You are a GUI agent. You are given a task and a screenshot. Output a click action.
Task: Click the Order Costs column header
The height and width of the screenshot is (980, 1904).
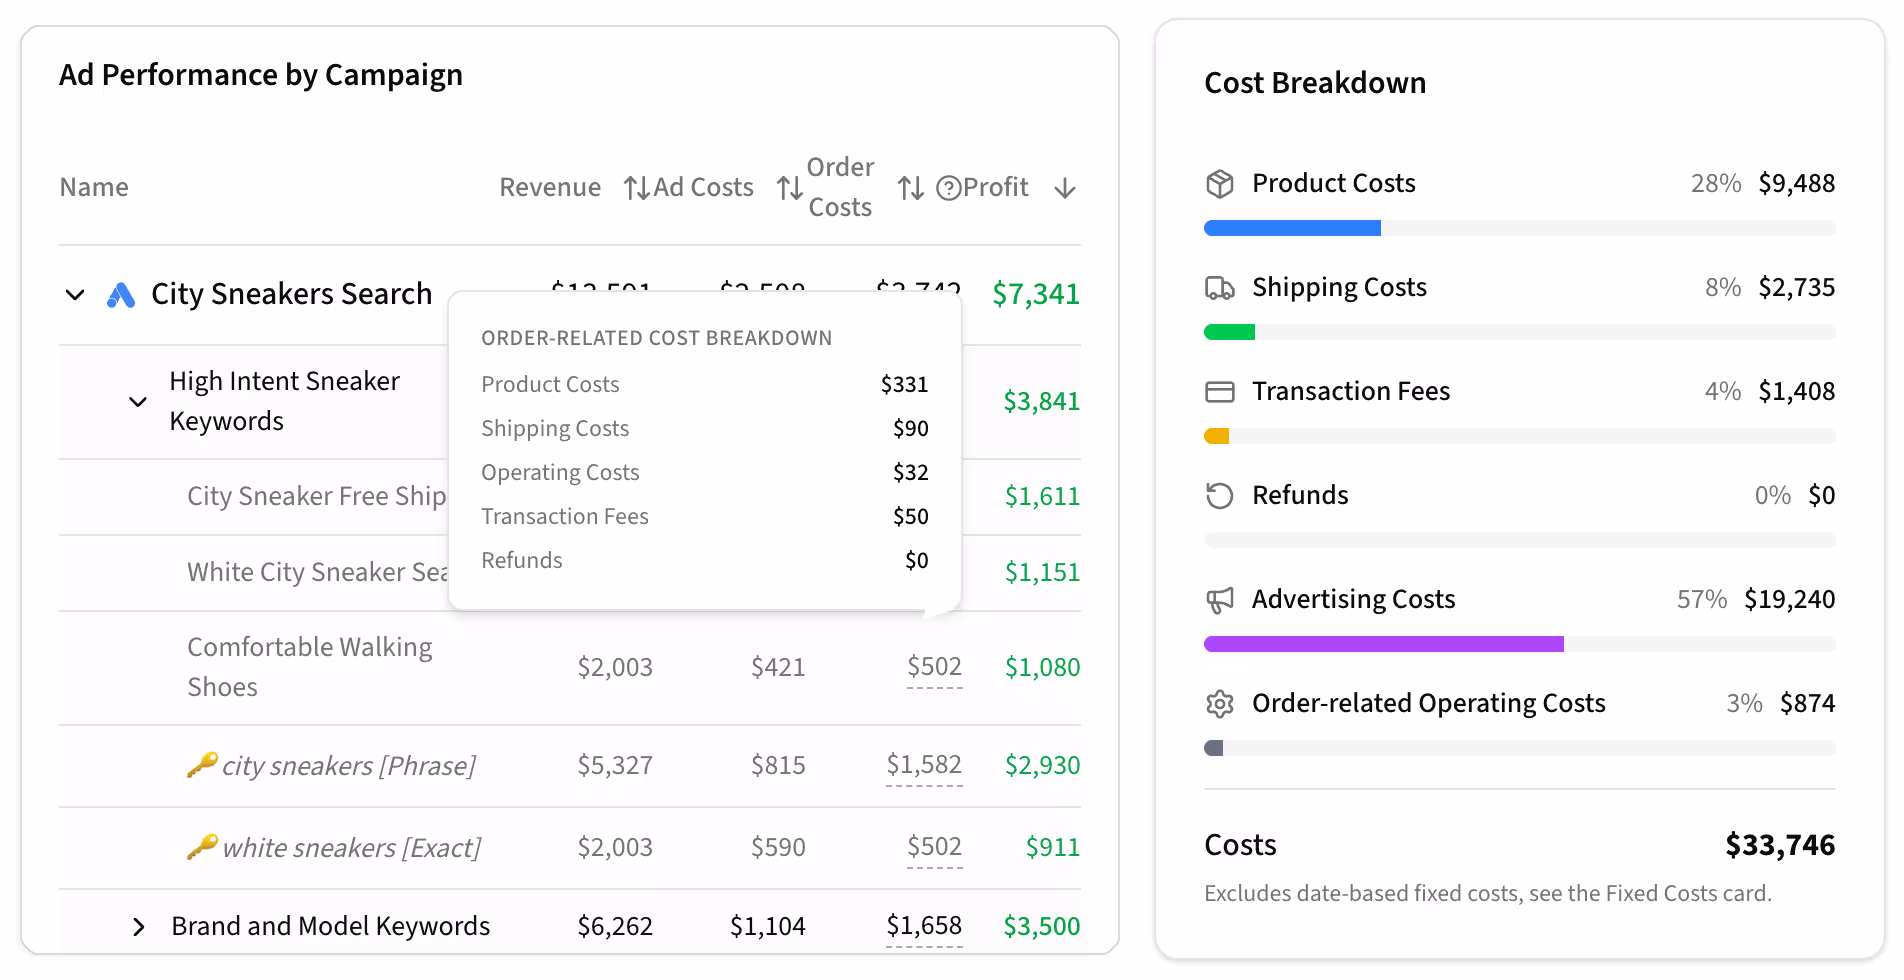[840, 187]
